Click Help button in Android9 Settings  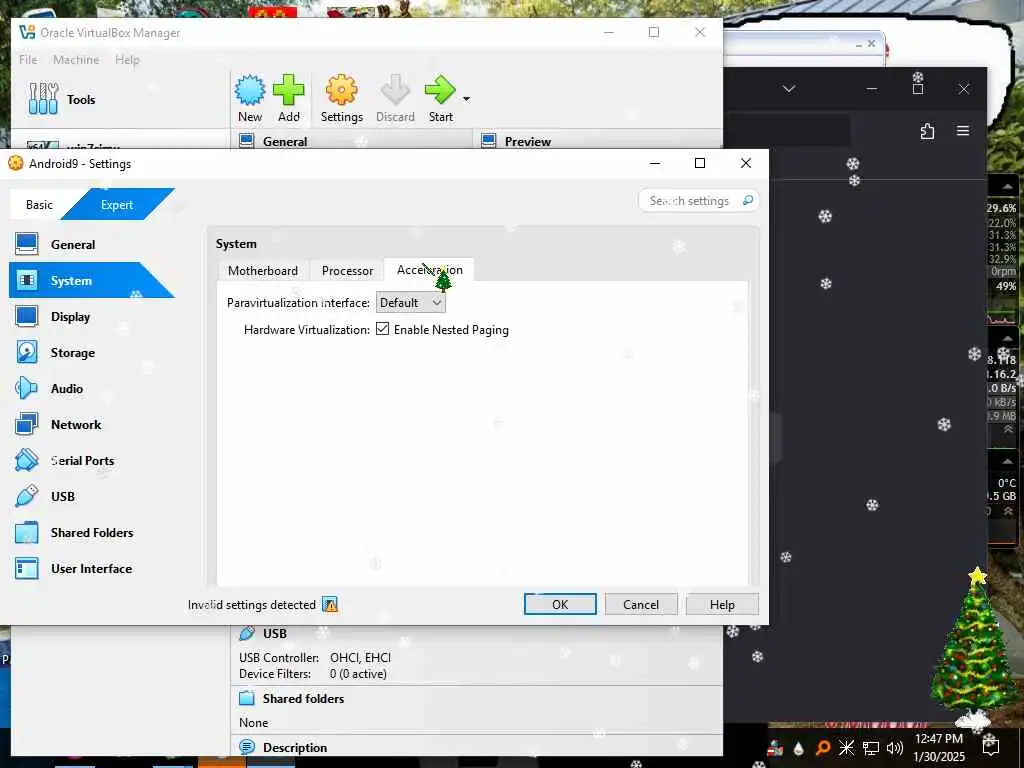pos(722,604)
